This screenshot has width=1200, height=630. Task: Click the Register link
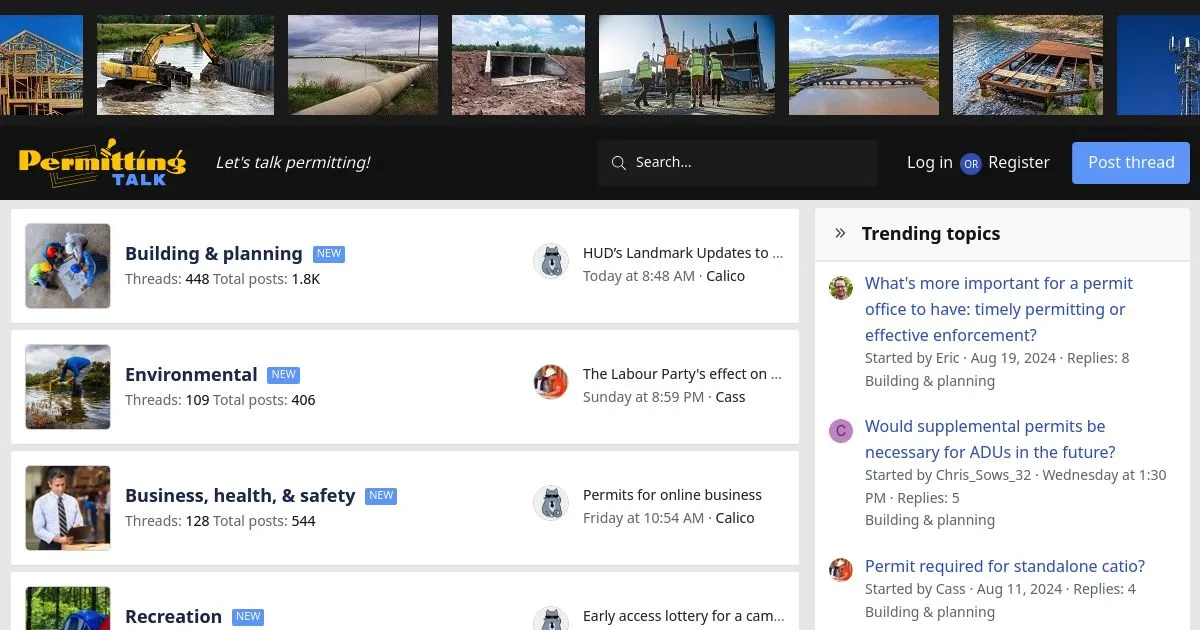click(x=1019, y=162)
